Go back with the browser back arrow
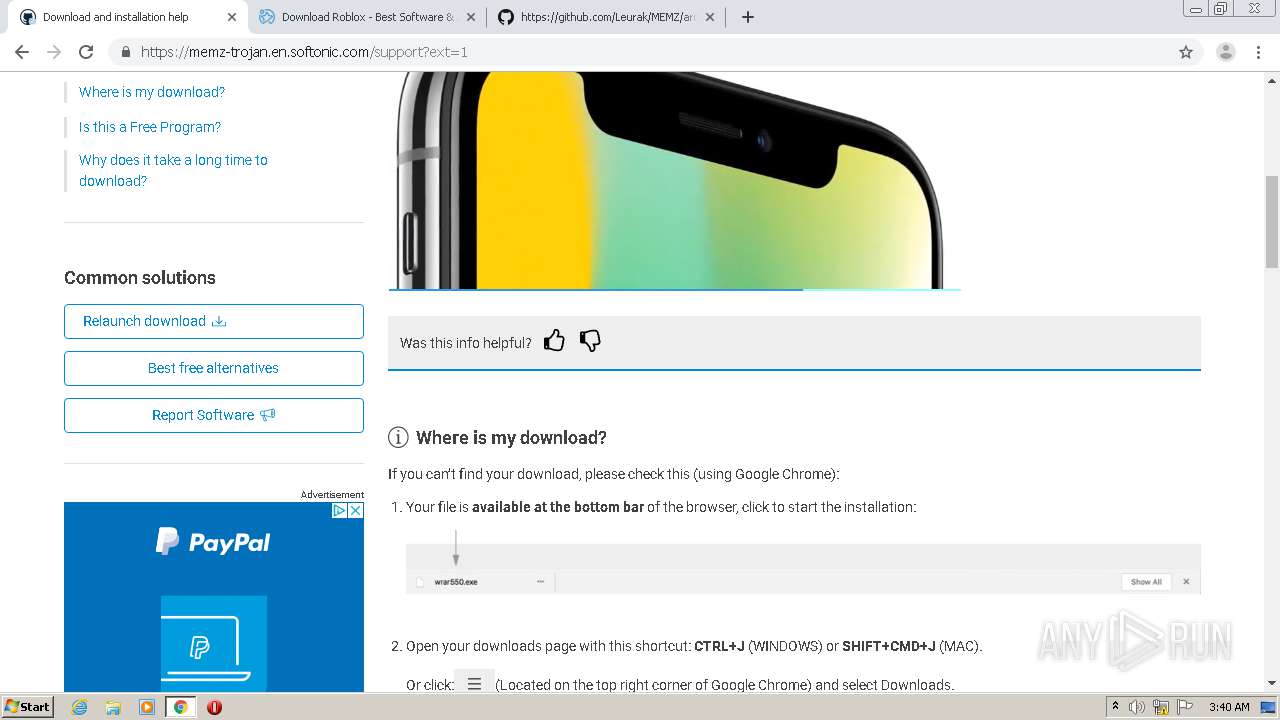Image resolution: width=1280 pixels, height=720 pixels. click(x=22, y=52)
